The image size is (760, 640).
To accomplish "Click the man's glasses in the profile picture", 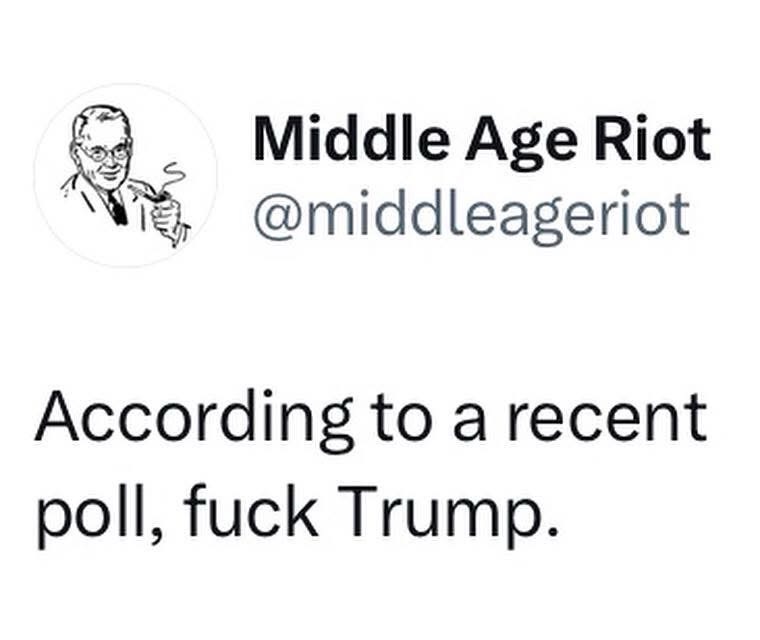I will coord(105,153).
